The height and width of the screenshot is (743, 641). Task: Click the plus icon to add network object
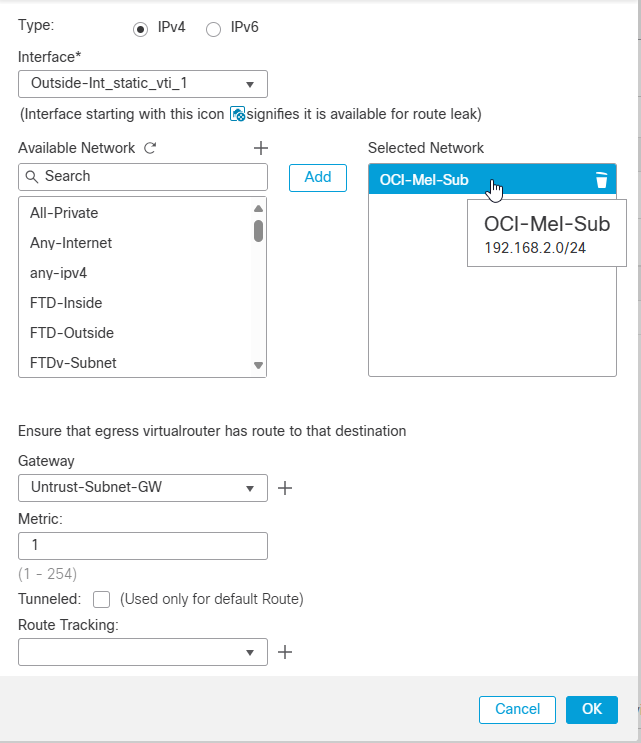coord(261,148)
